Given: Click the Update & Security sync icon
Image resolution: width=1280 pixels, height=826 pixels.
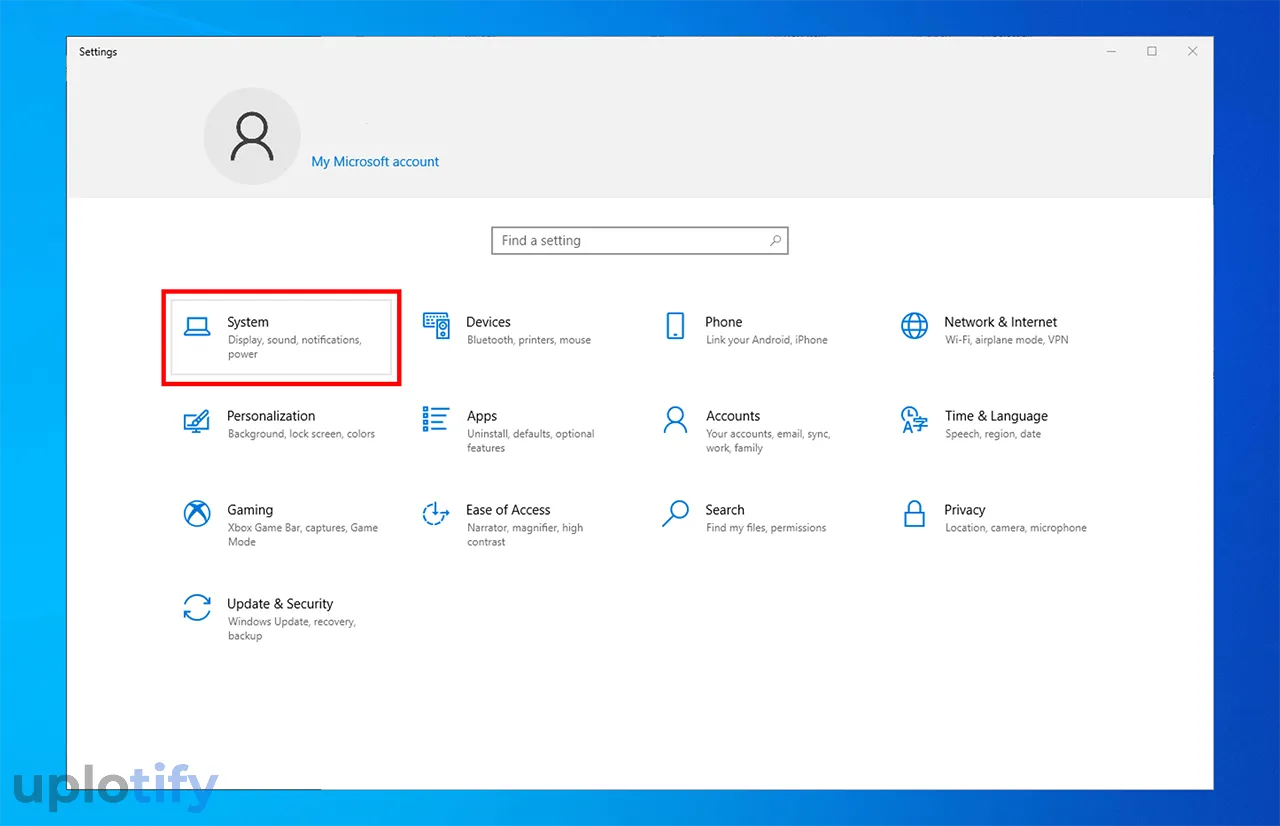Looking at the screenshot, I should click(197, 608).
